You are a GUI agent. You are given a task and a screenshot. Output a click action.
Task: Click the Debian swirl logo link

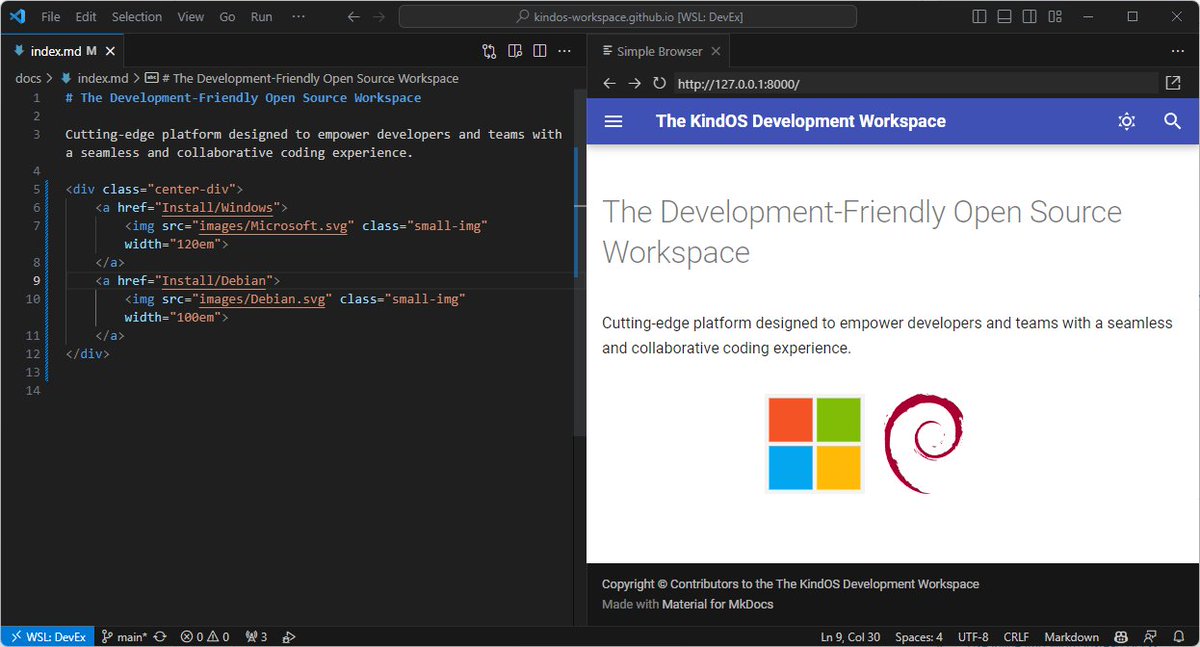click(x=924, y=443)
